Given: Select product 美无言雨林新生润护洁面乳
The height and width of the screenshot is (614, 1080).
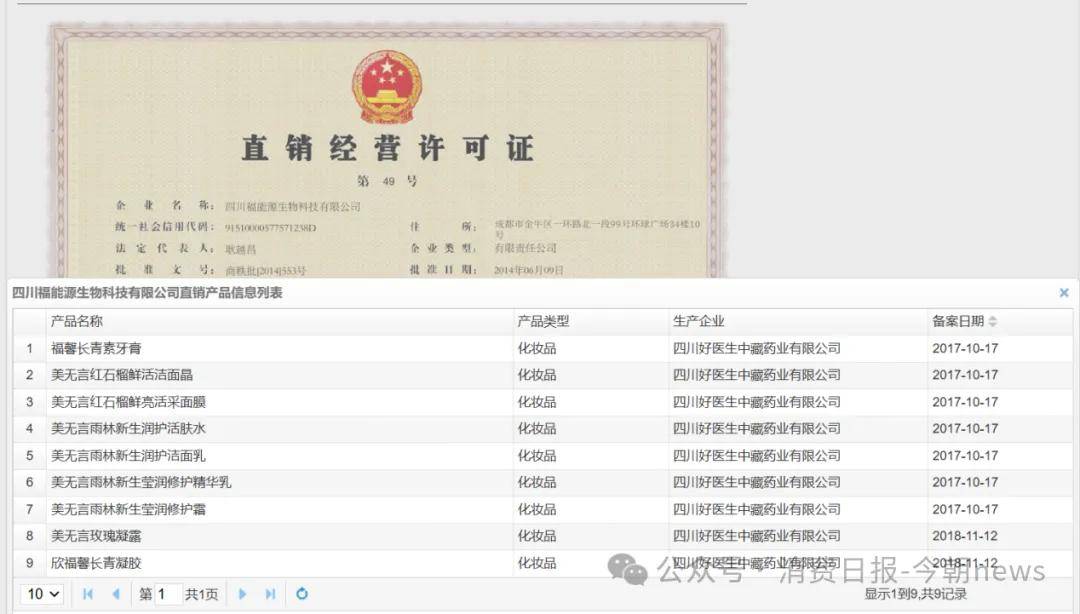Looking at the screenshot, I should coord(128,456).
